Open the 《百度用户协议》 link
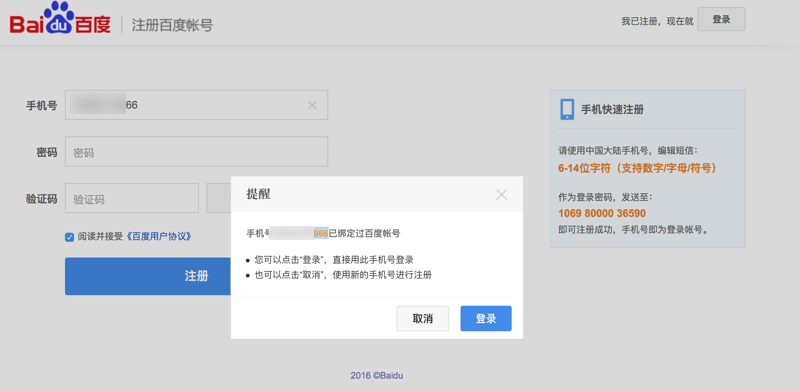 coord(159,237)
